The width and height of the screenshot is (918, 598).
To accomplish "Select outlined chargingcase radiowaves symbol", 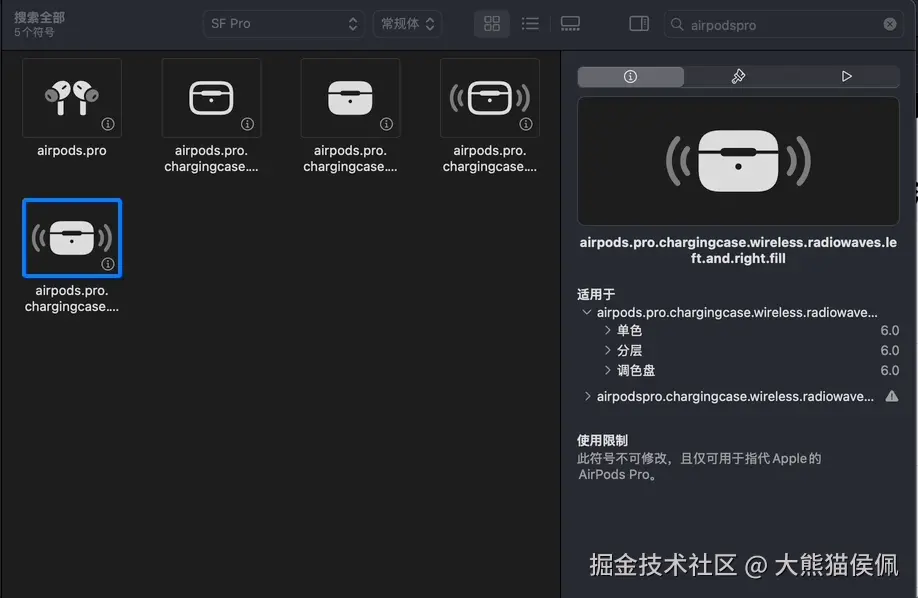I will pos(490,98).
